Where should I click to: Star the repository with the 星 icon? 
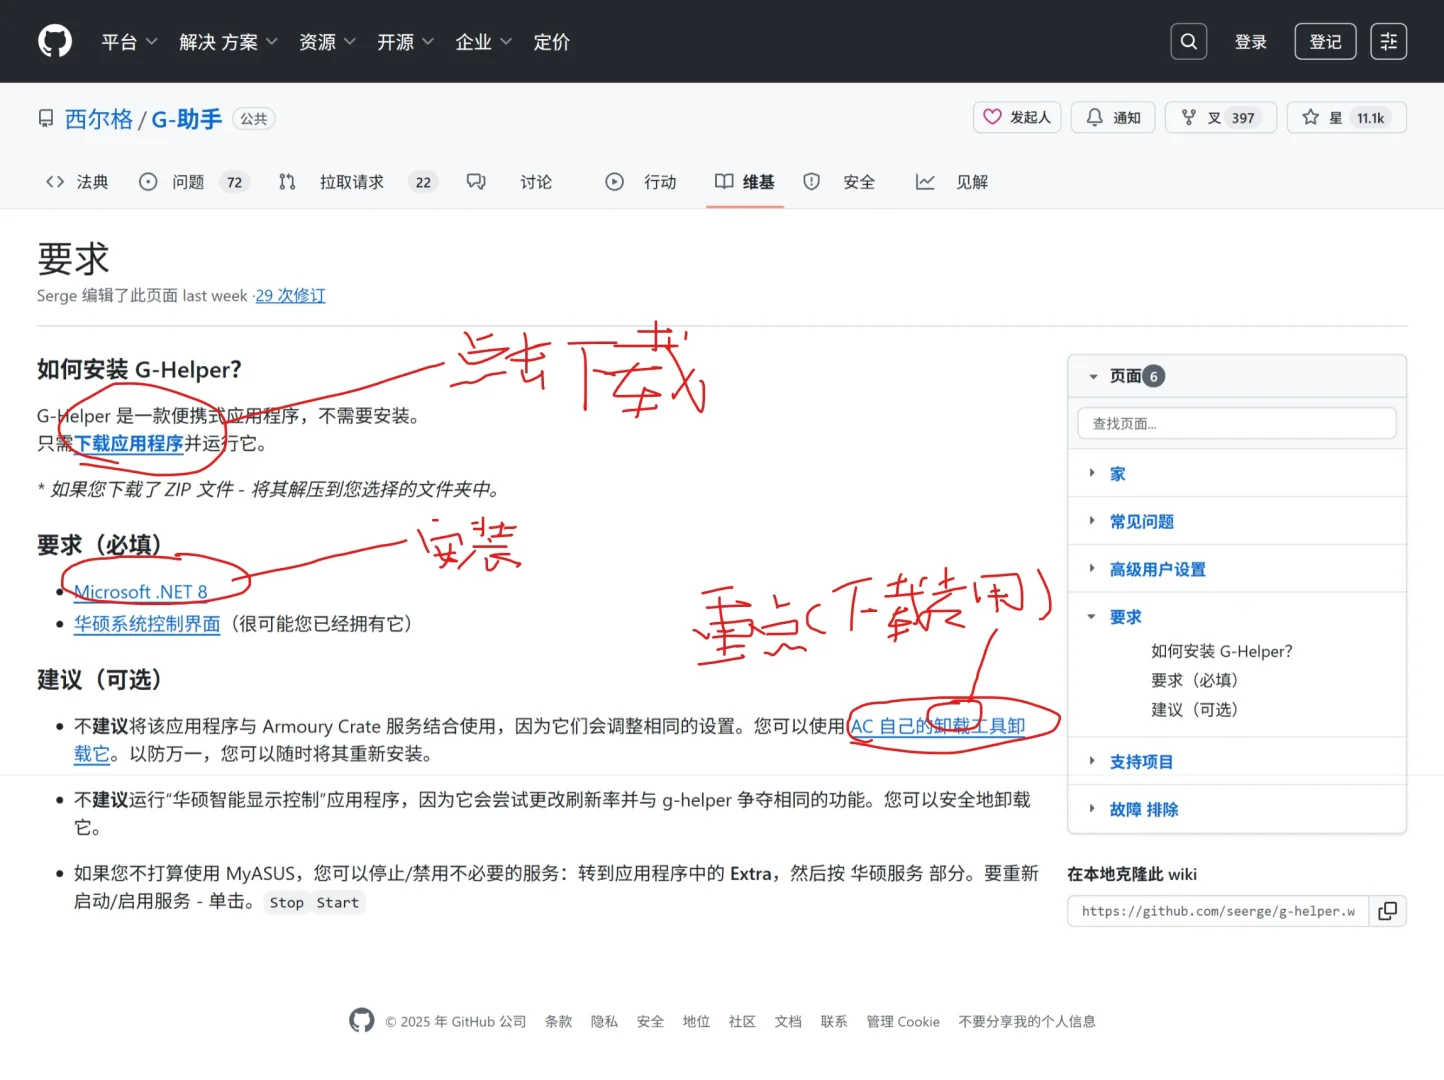1310,117
